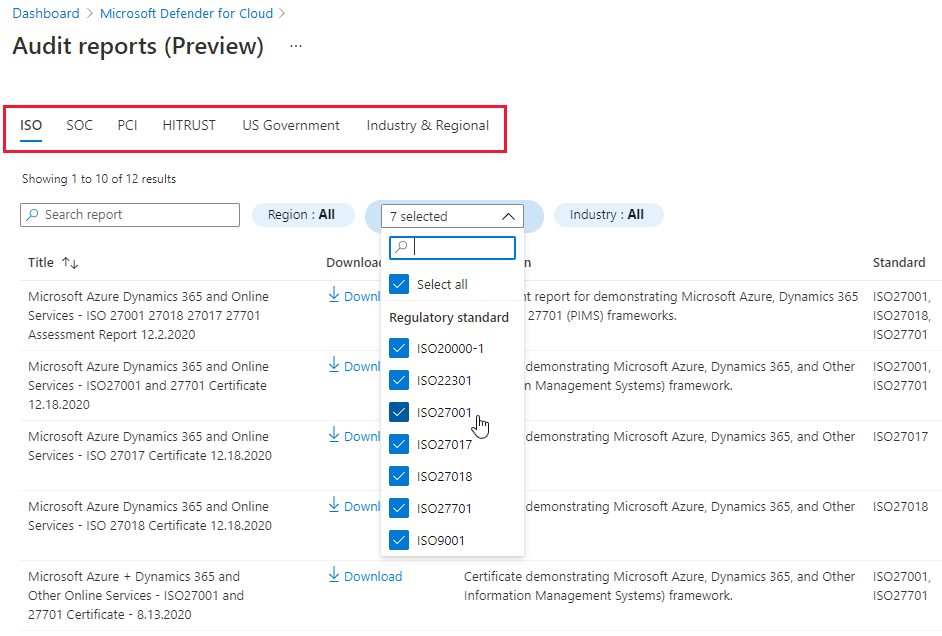Open the Region: All filter dropdown

[x=303, y=215]
